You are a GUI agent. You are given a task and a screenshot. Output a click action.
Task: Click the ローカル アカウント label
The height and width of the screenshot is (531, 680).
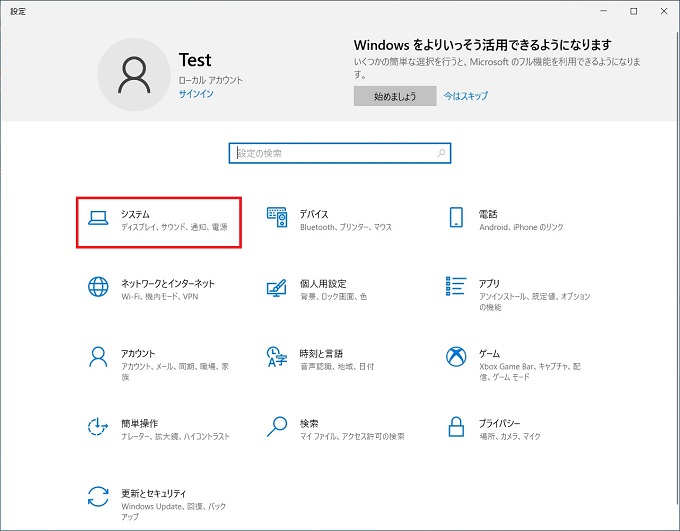211,80
